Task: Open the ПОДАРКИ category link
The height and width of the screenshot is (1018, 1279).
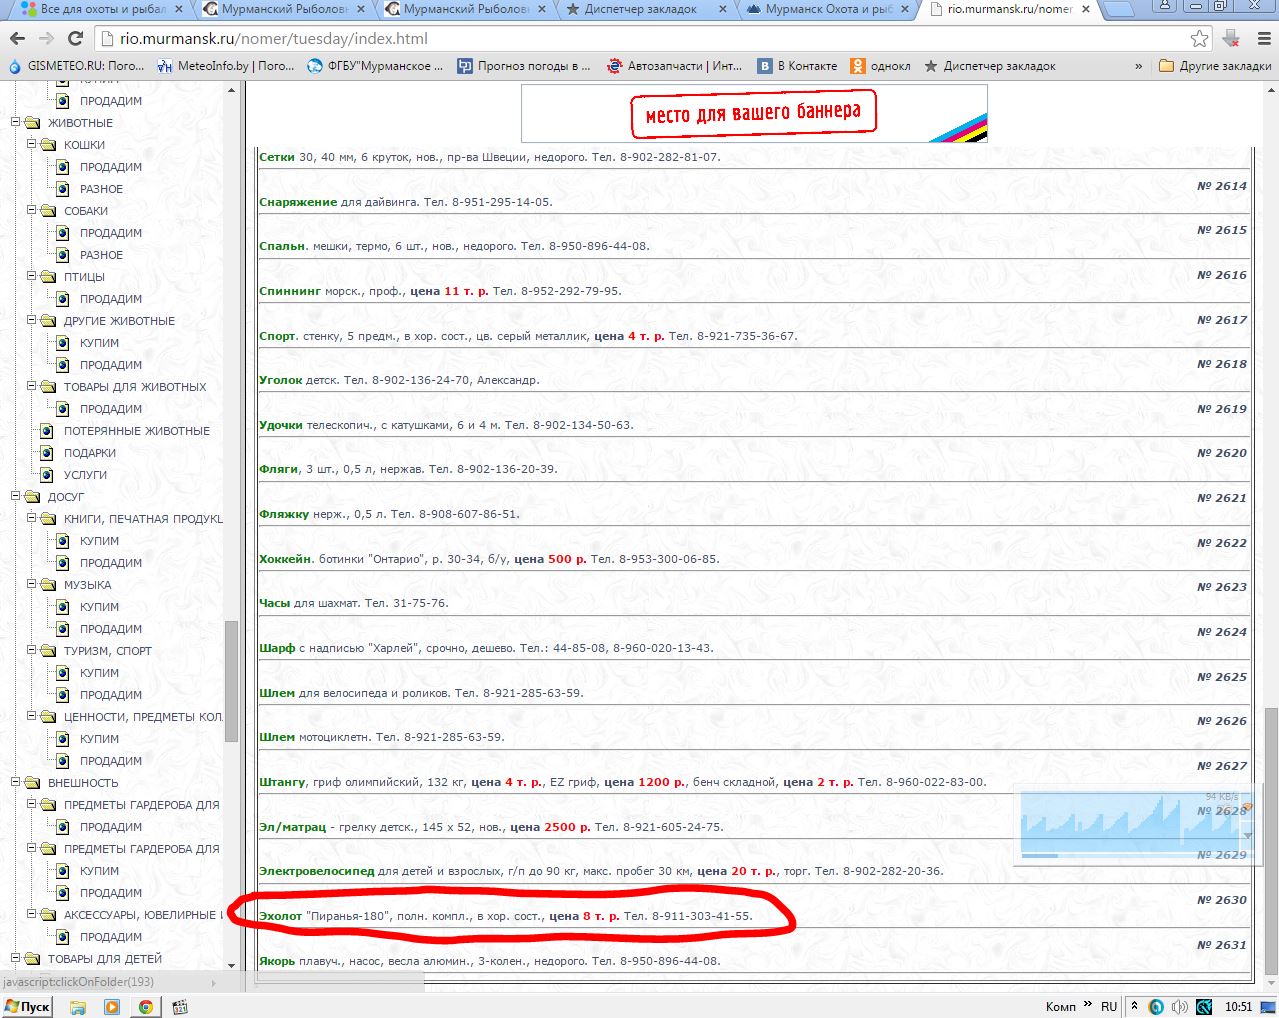Action: (90, 453)
